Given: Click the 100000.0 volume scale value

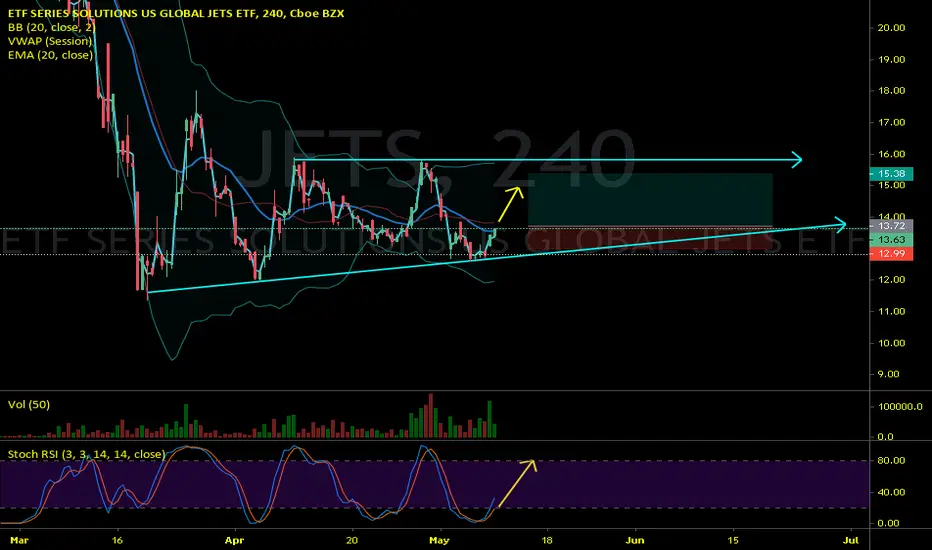Looking at the screenshot, I should click(900, 407).
